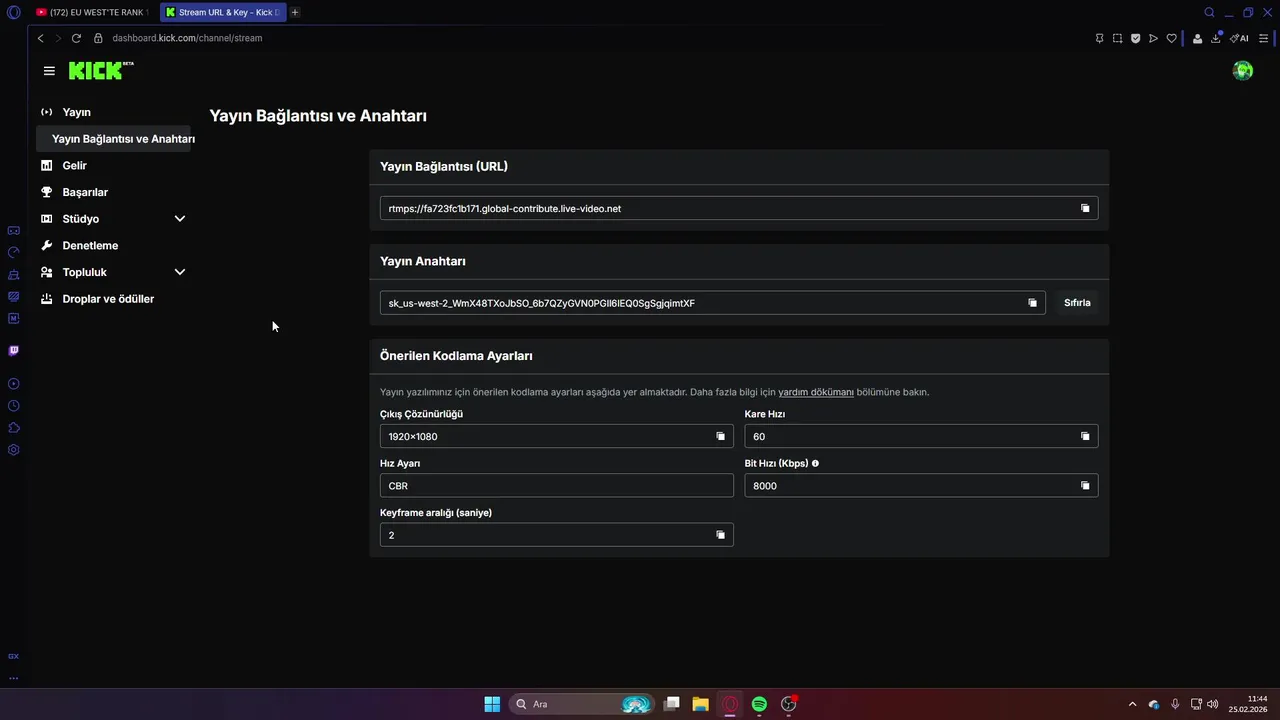Screen dimensions: 1280x720
Task: Copy the keyframe interval value
Action: click(720, 535)
